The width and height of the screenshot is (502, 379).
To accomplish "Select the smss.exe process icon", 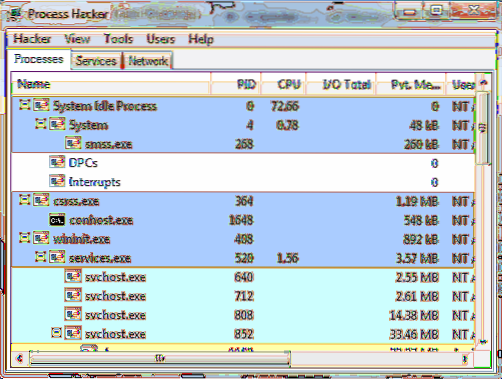I will tap(73, 144).
